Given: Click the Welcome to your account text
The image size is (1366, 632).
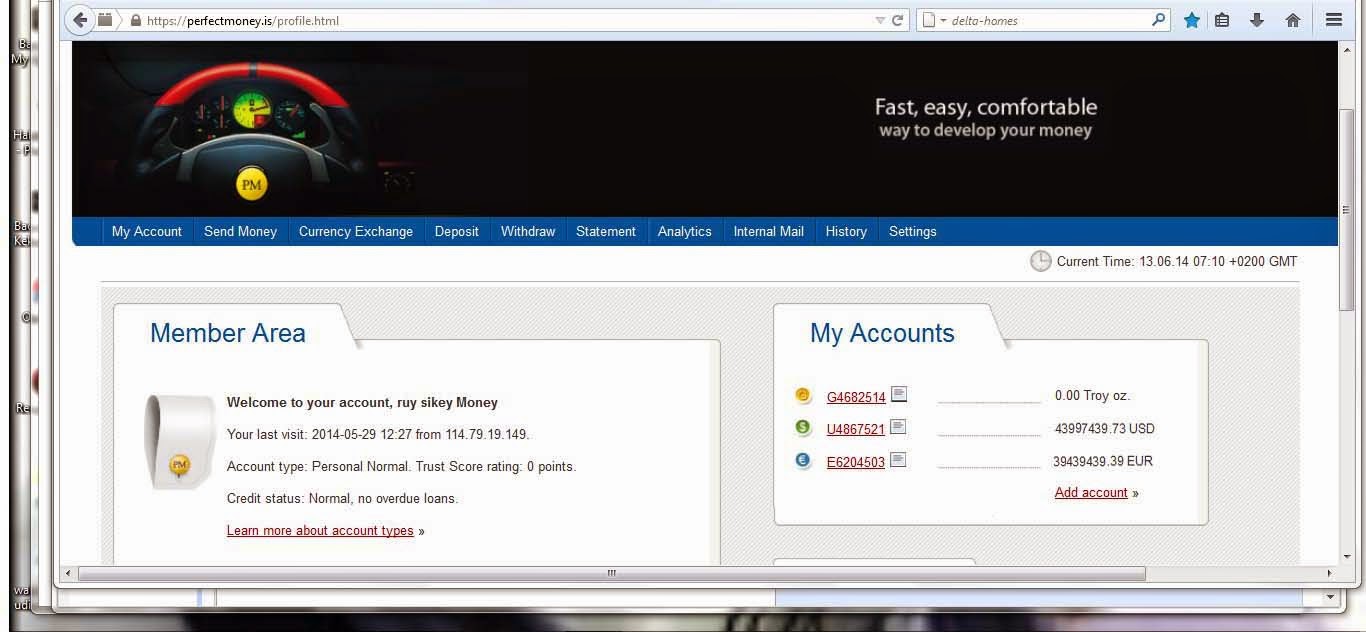Looking at the screenshot, I should (x=362, y=402).
